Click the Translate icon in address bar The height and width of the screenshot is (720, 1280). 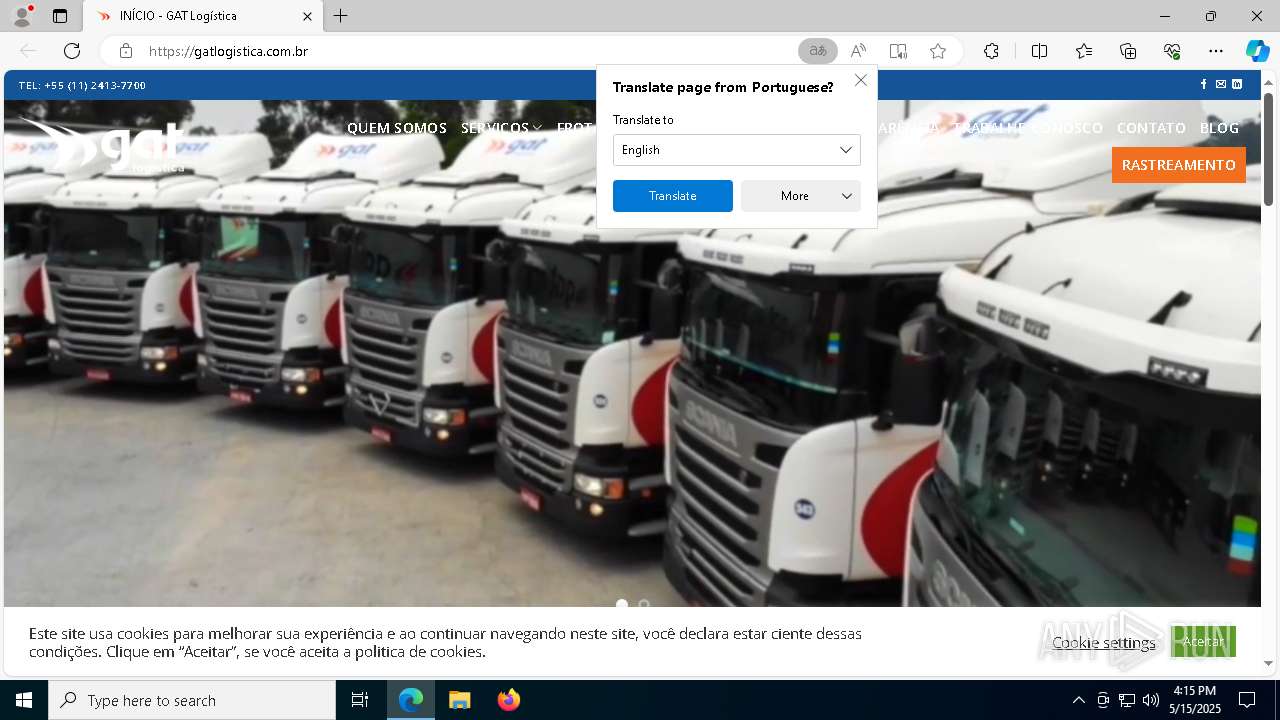818,51
